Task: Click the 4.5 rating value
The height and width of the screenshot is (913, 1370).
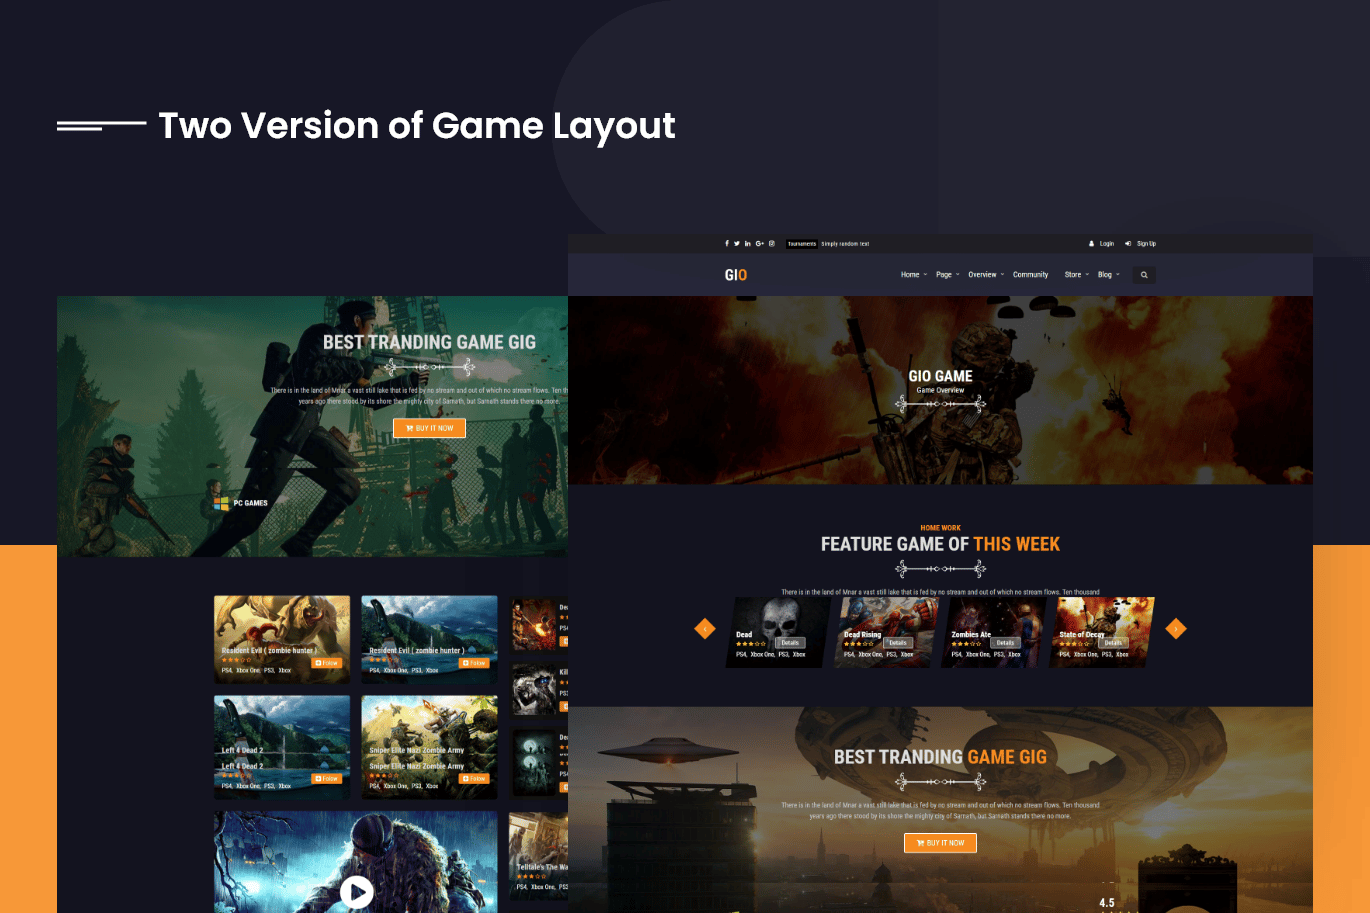Action: click(1107, 903)
